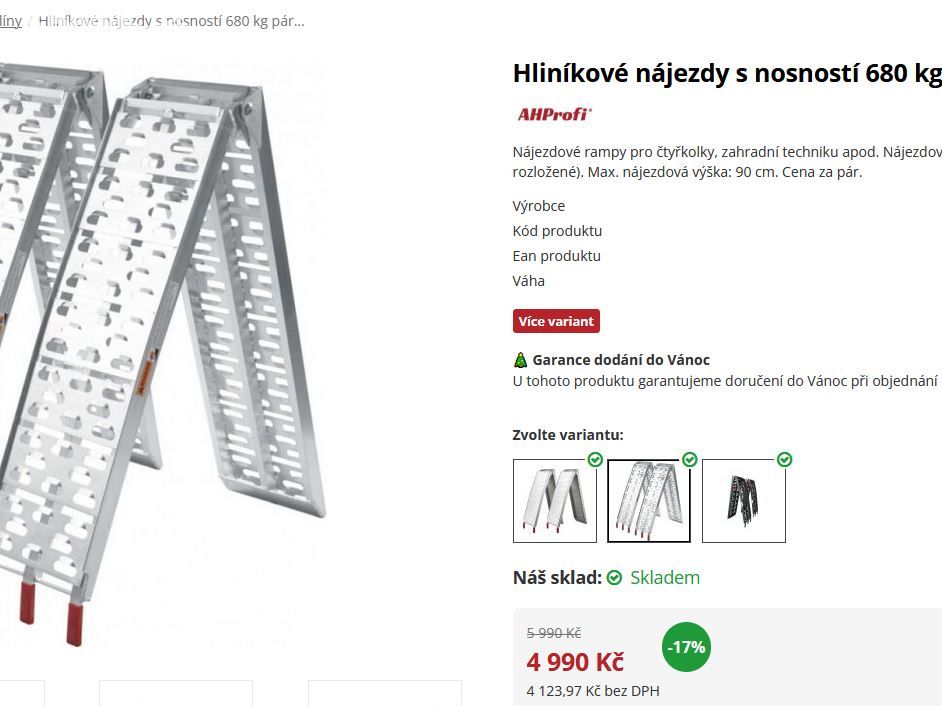
Task: Click the red ramp end foot in image
Action: coord(74,625)
